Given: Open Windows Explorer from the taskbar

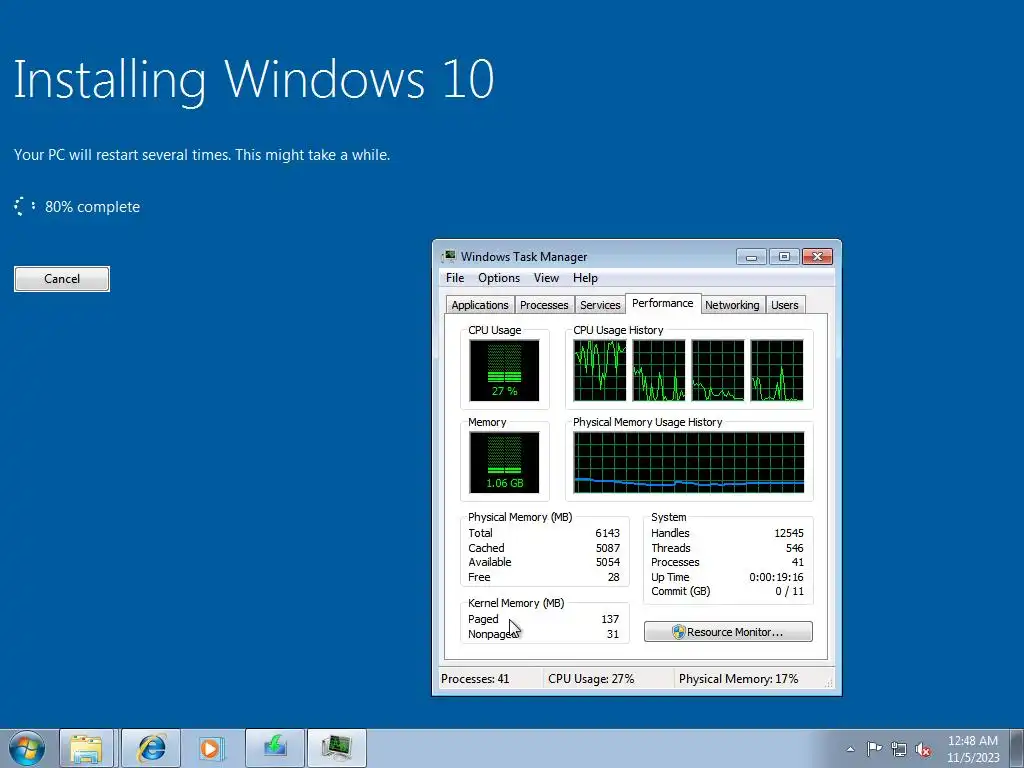Looking at the screenshot, I should pyautogui.click(x=87, y=748).
